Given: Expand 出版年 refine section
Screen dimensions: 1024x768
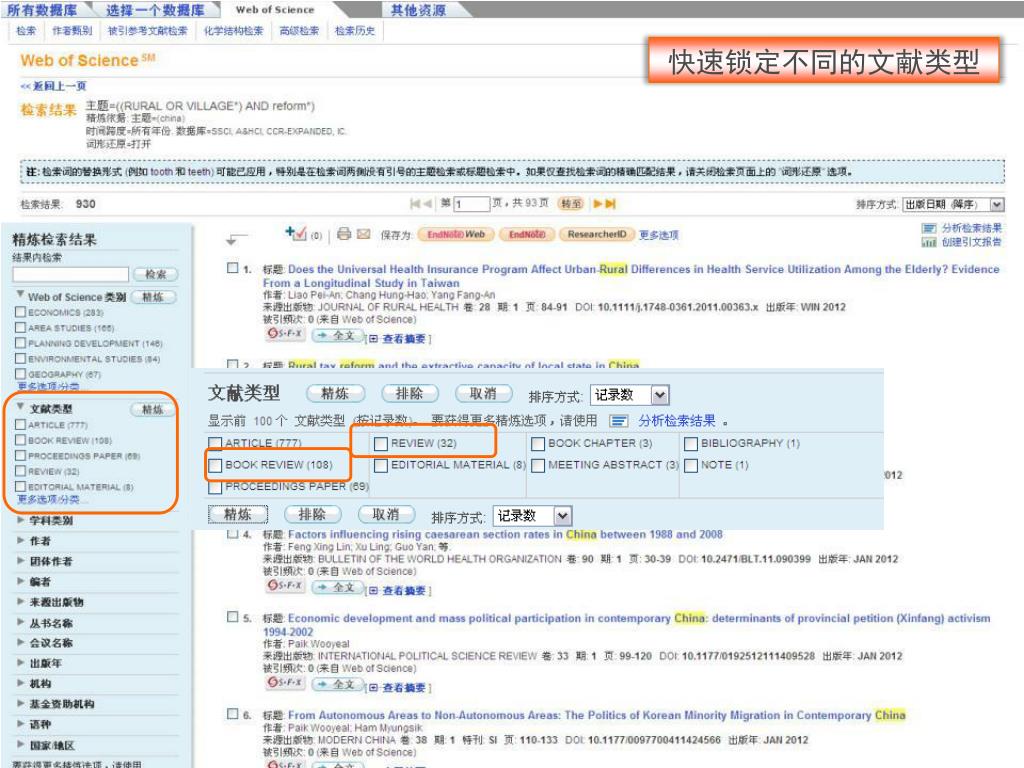Looking at the screenshot, I should coord(21,663).
